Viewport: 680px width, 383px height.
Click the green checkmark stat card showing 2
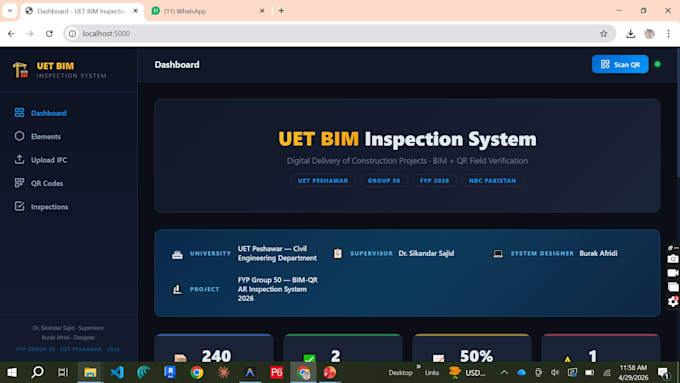point(343,348)
